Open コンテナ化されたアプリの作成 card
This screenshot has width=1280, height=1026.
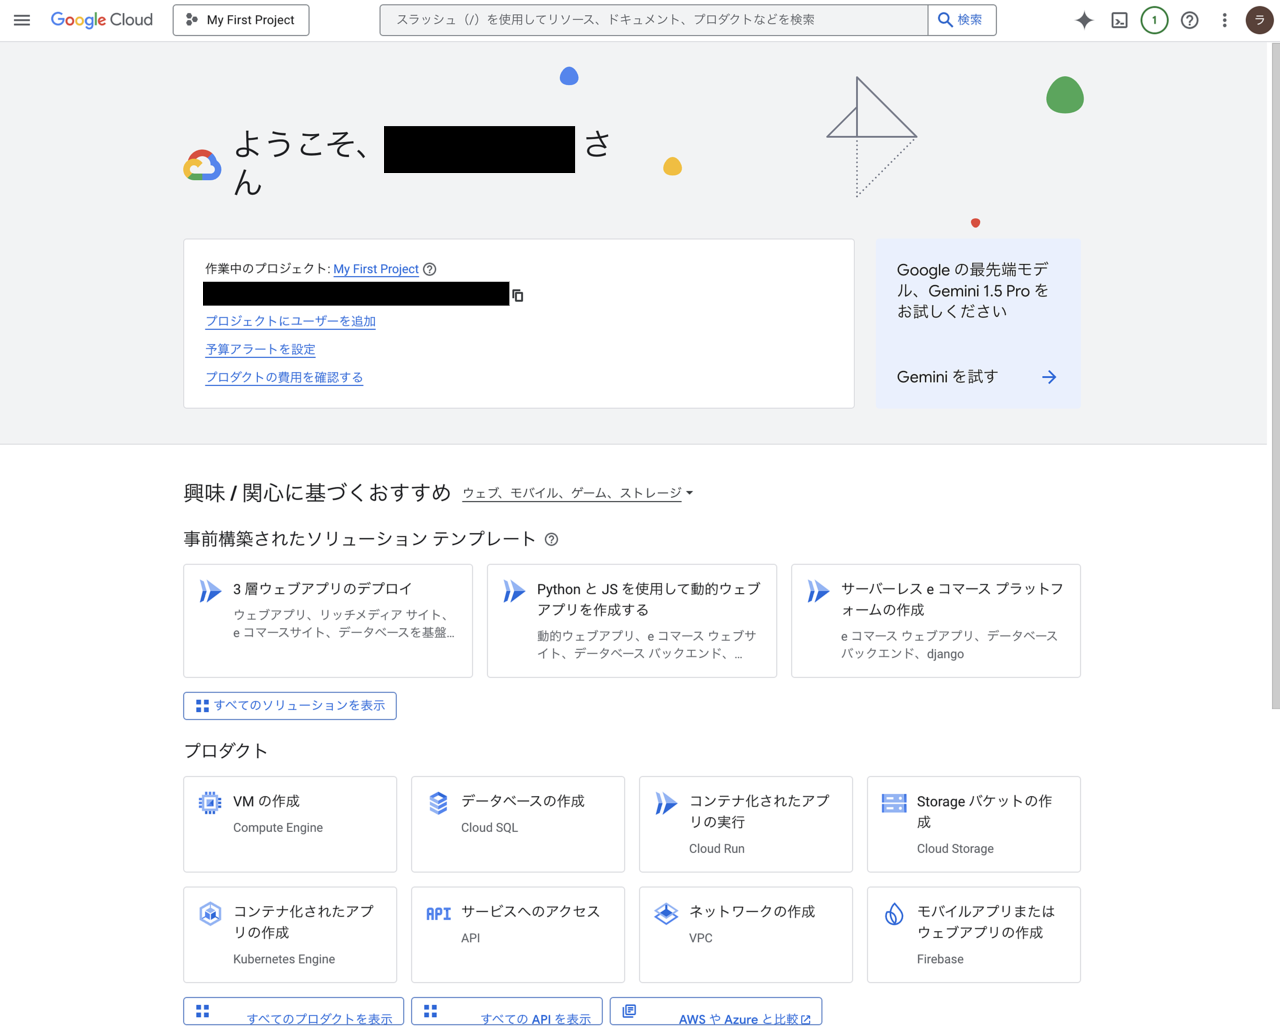tap(290, 934)
